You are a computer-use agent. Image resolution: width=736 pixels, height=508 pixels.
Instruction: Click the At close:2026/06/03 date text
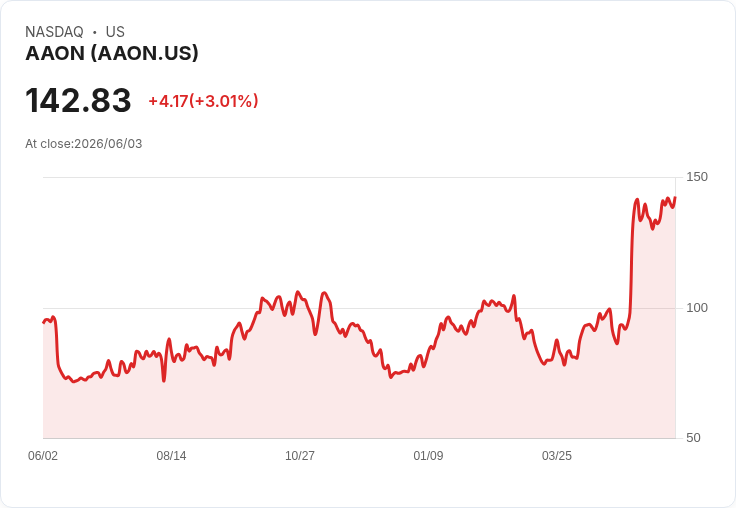click(84, 144)
